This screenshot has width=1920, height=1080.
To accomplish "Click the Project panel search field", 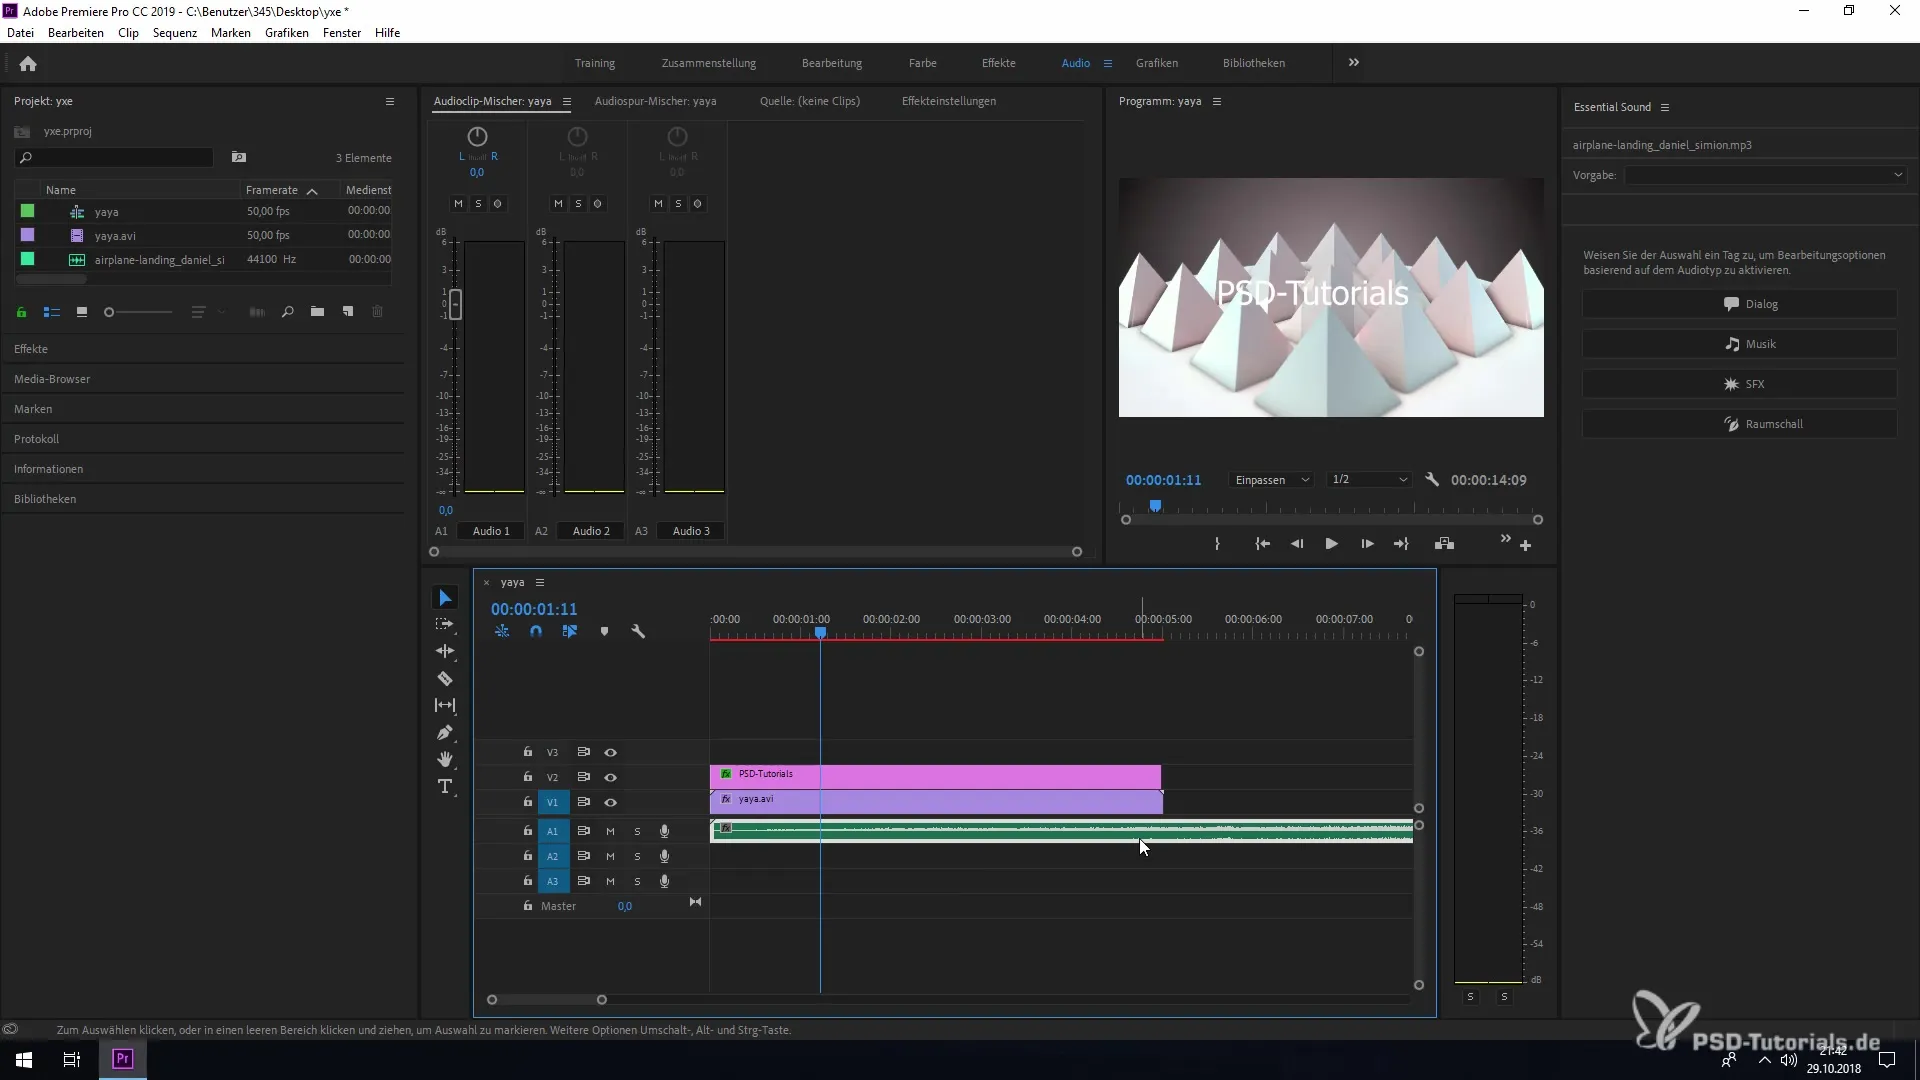I will 114,158.
